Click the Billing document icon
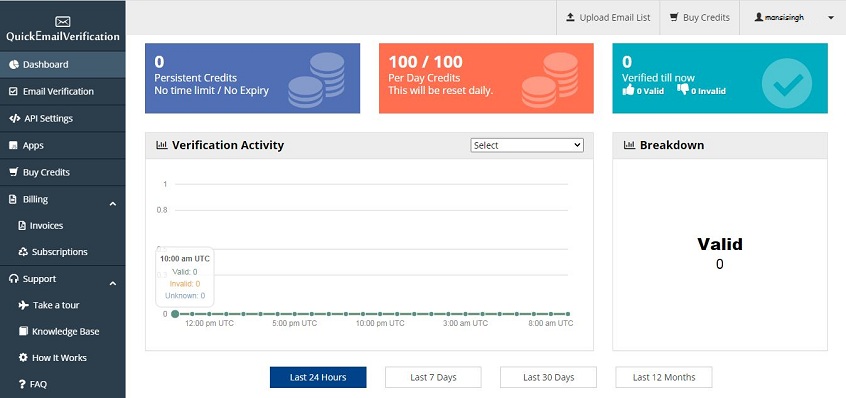The width and height of the screenshot is (846, 398). pos(13,199)
